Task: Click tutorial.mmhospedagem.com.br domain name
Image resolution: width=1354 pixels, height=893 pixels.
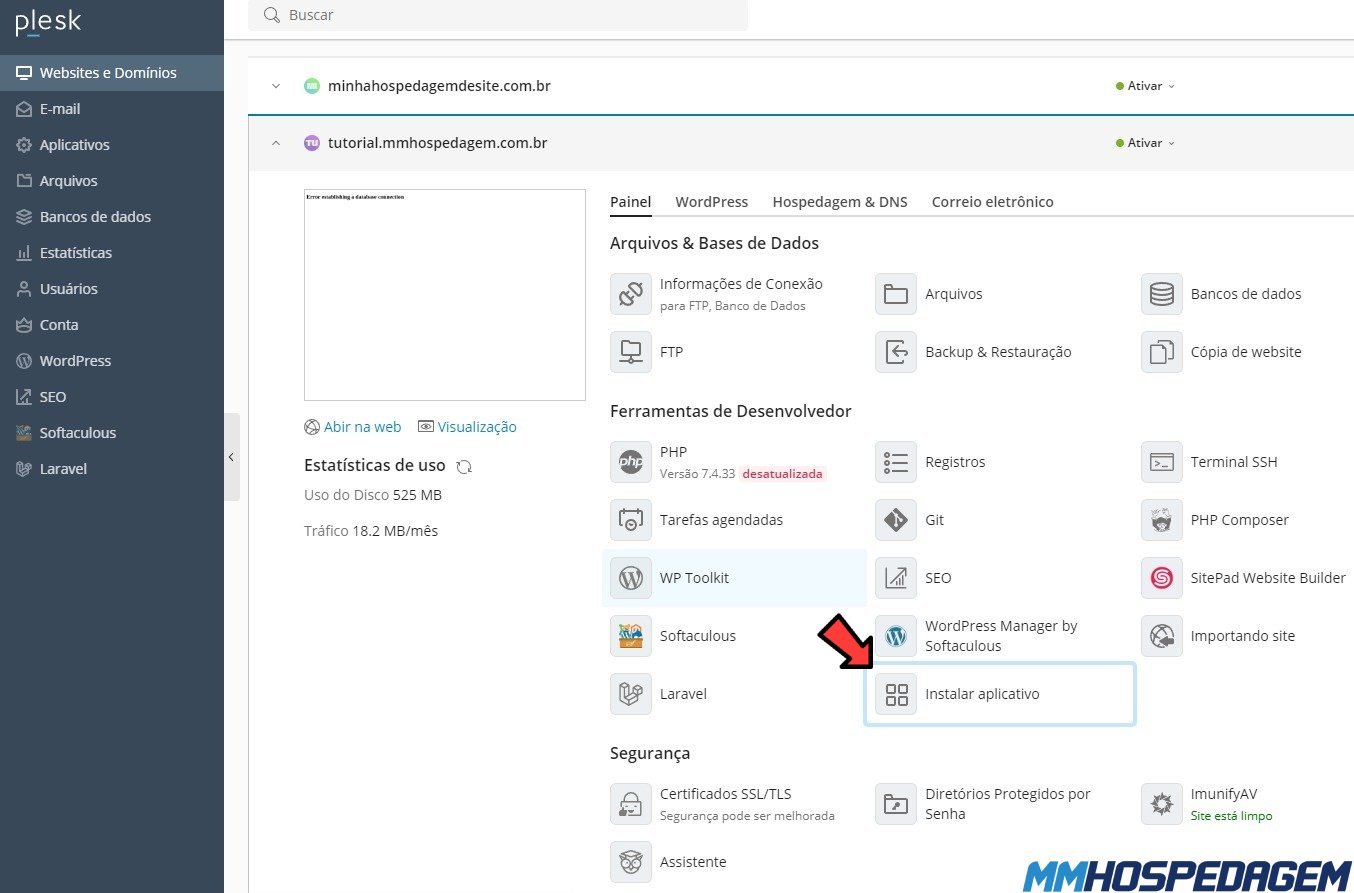Action: click(438, 143)
